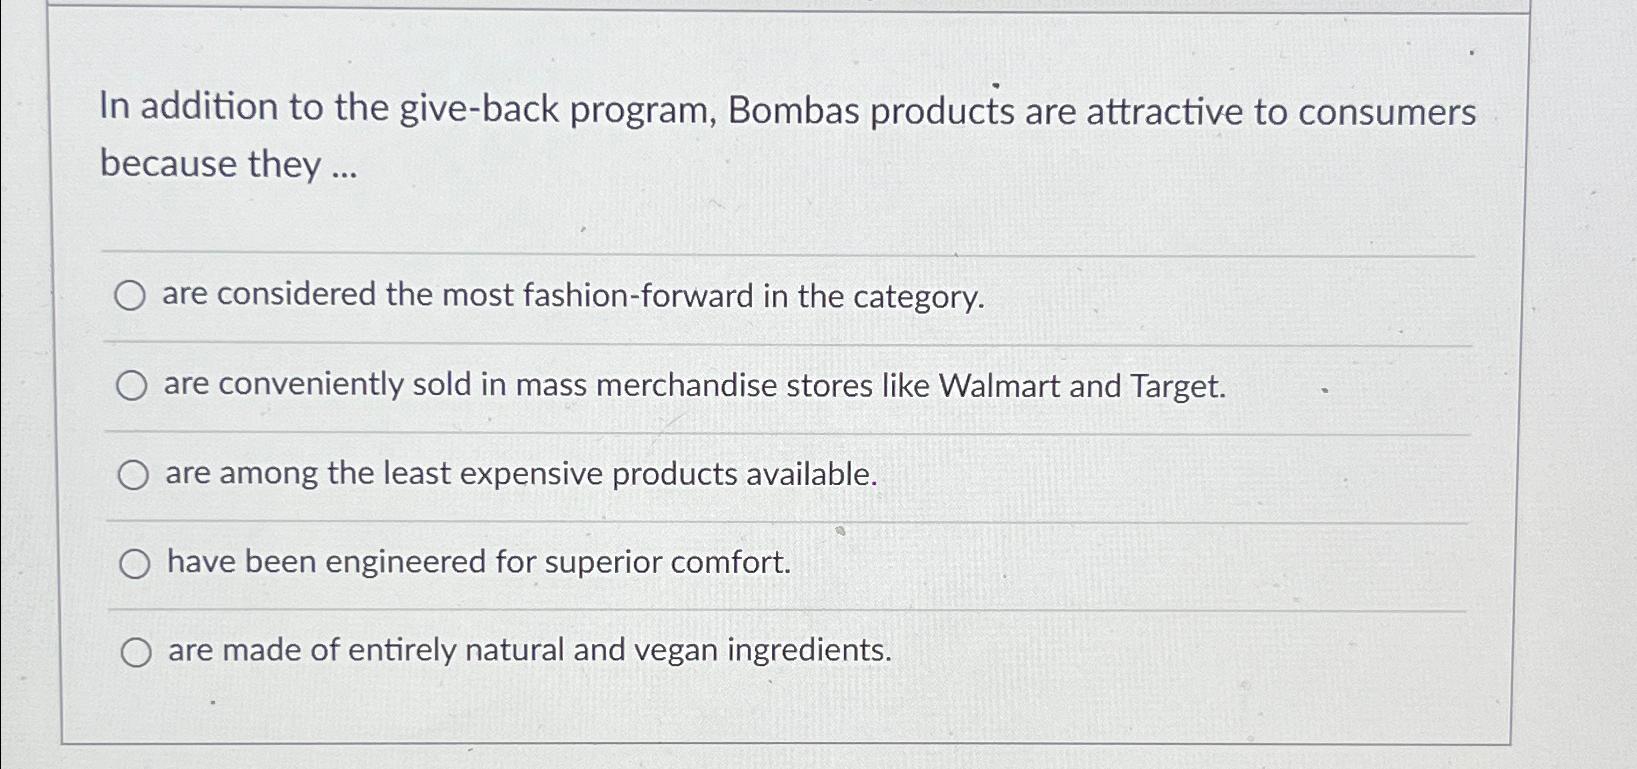This screenshot has width=1637, height=769.
Task: Mark the third answer choice as selected
Action: coord(133,473)
